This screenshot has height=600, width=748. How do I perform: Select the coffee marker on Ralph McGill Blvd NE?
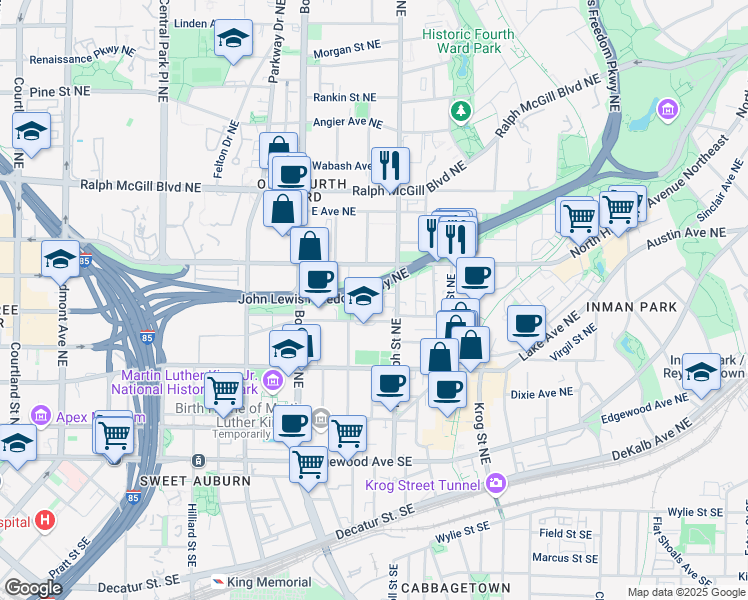pos(292,176)
